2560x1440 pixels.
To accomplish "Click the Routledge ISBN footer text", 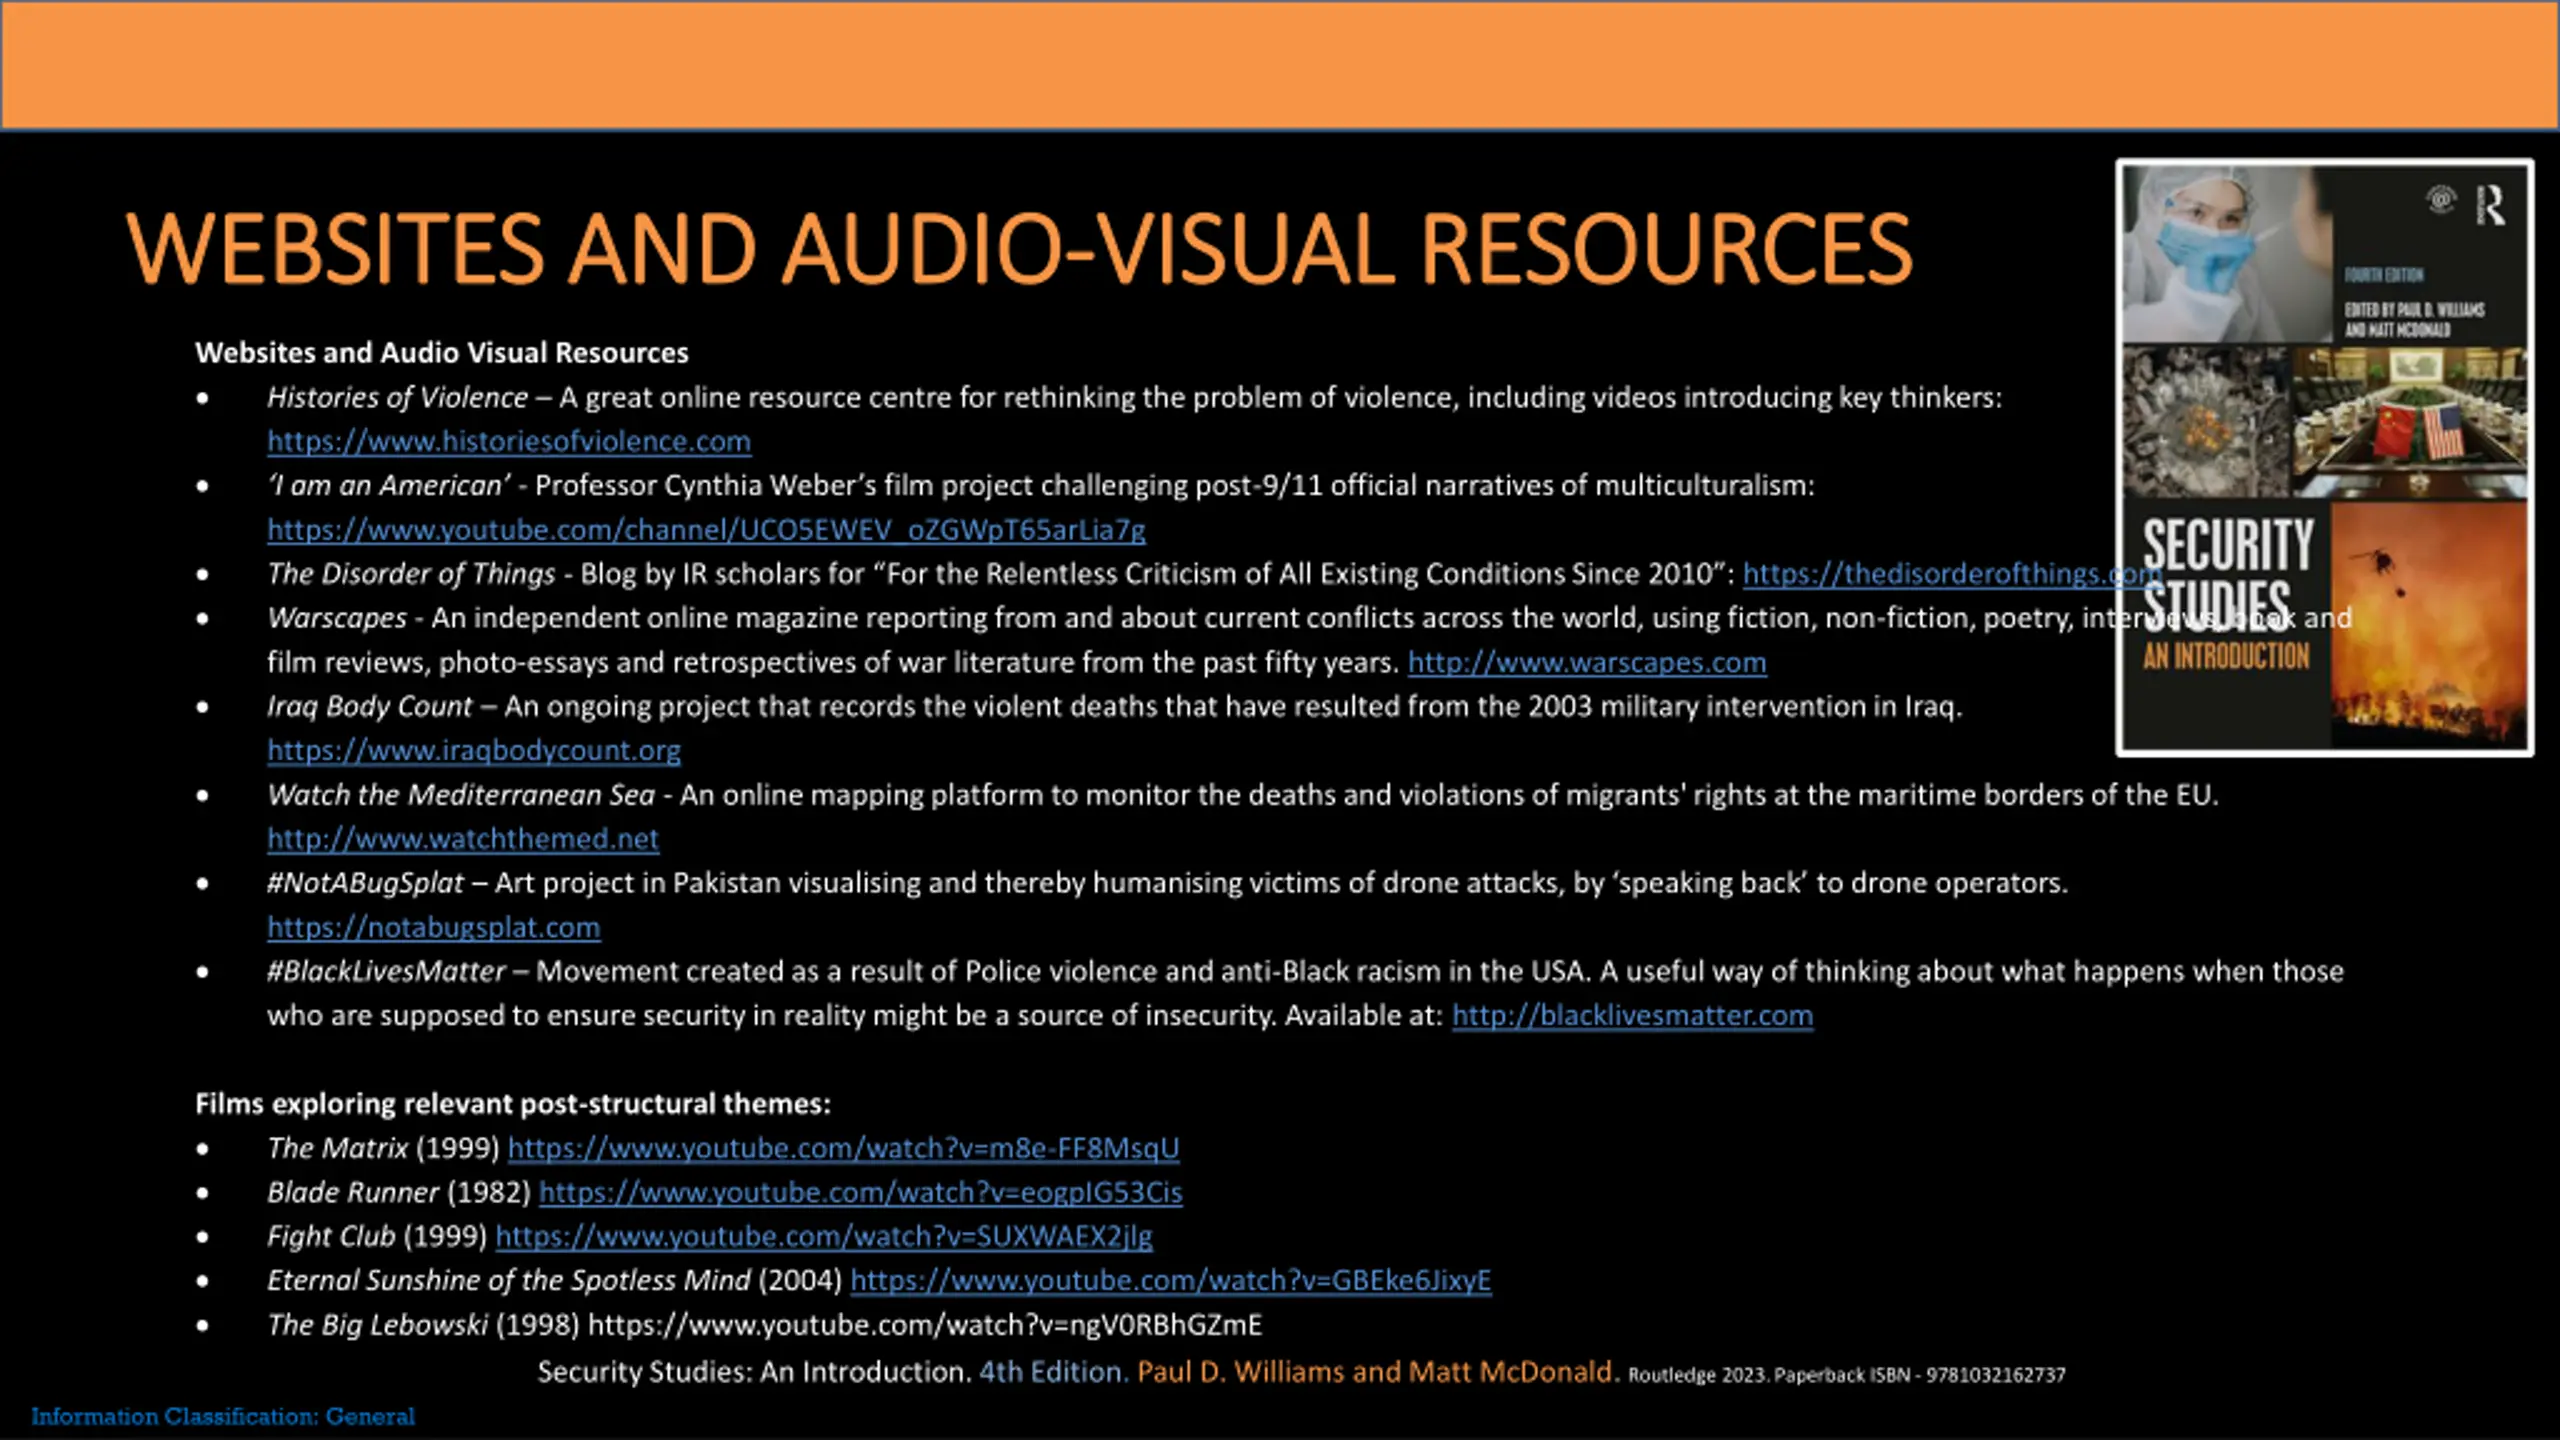I will pos(1846,1375).
